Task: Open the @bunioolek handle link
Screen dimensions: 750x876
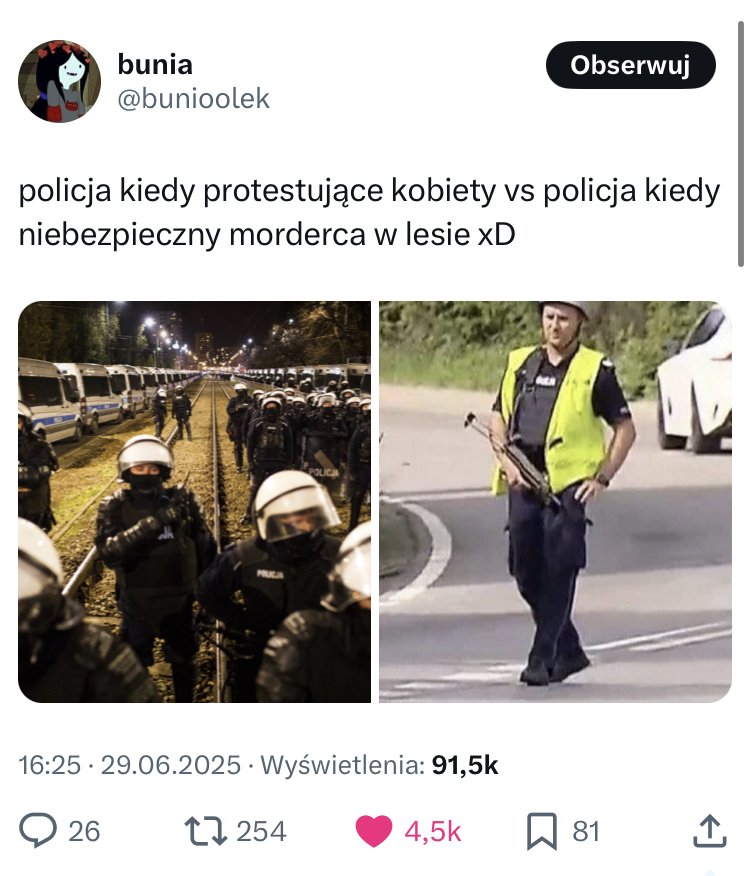Action: tap(193, 99)
